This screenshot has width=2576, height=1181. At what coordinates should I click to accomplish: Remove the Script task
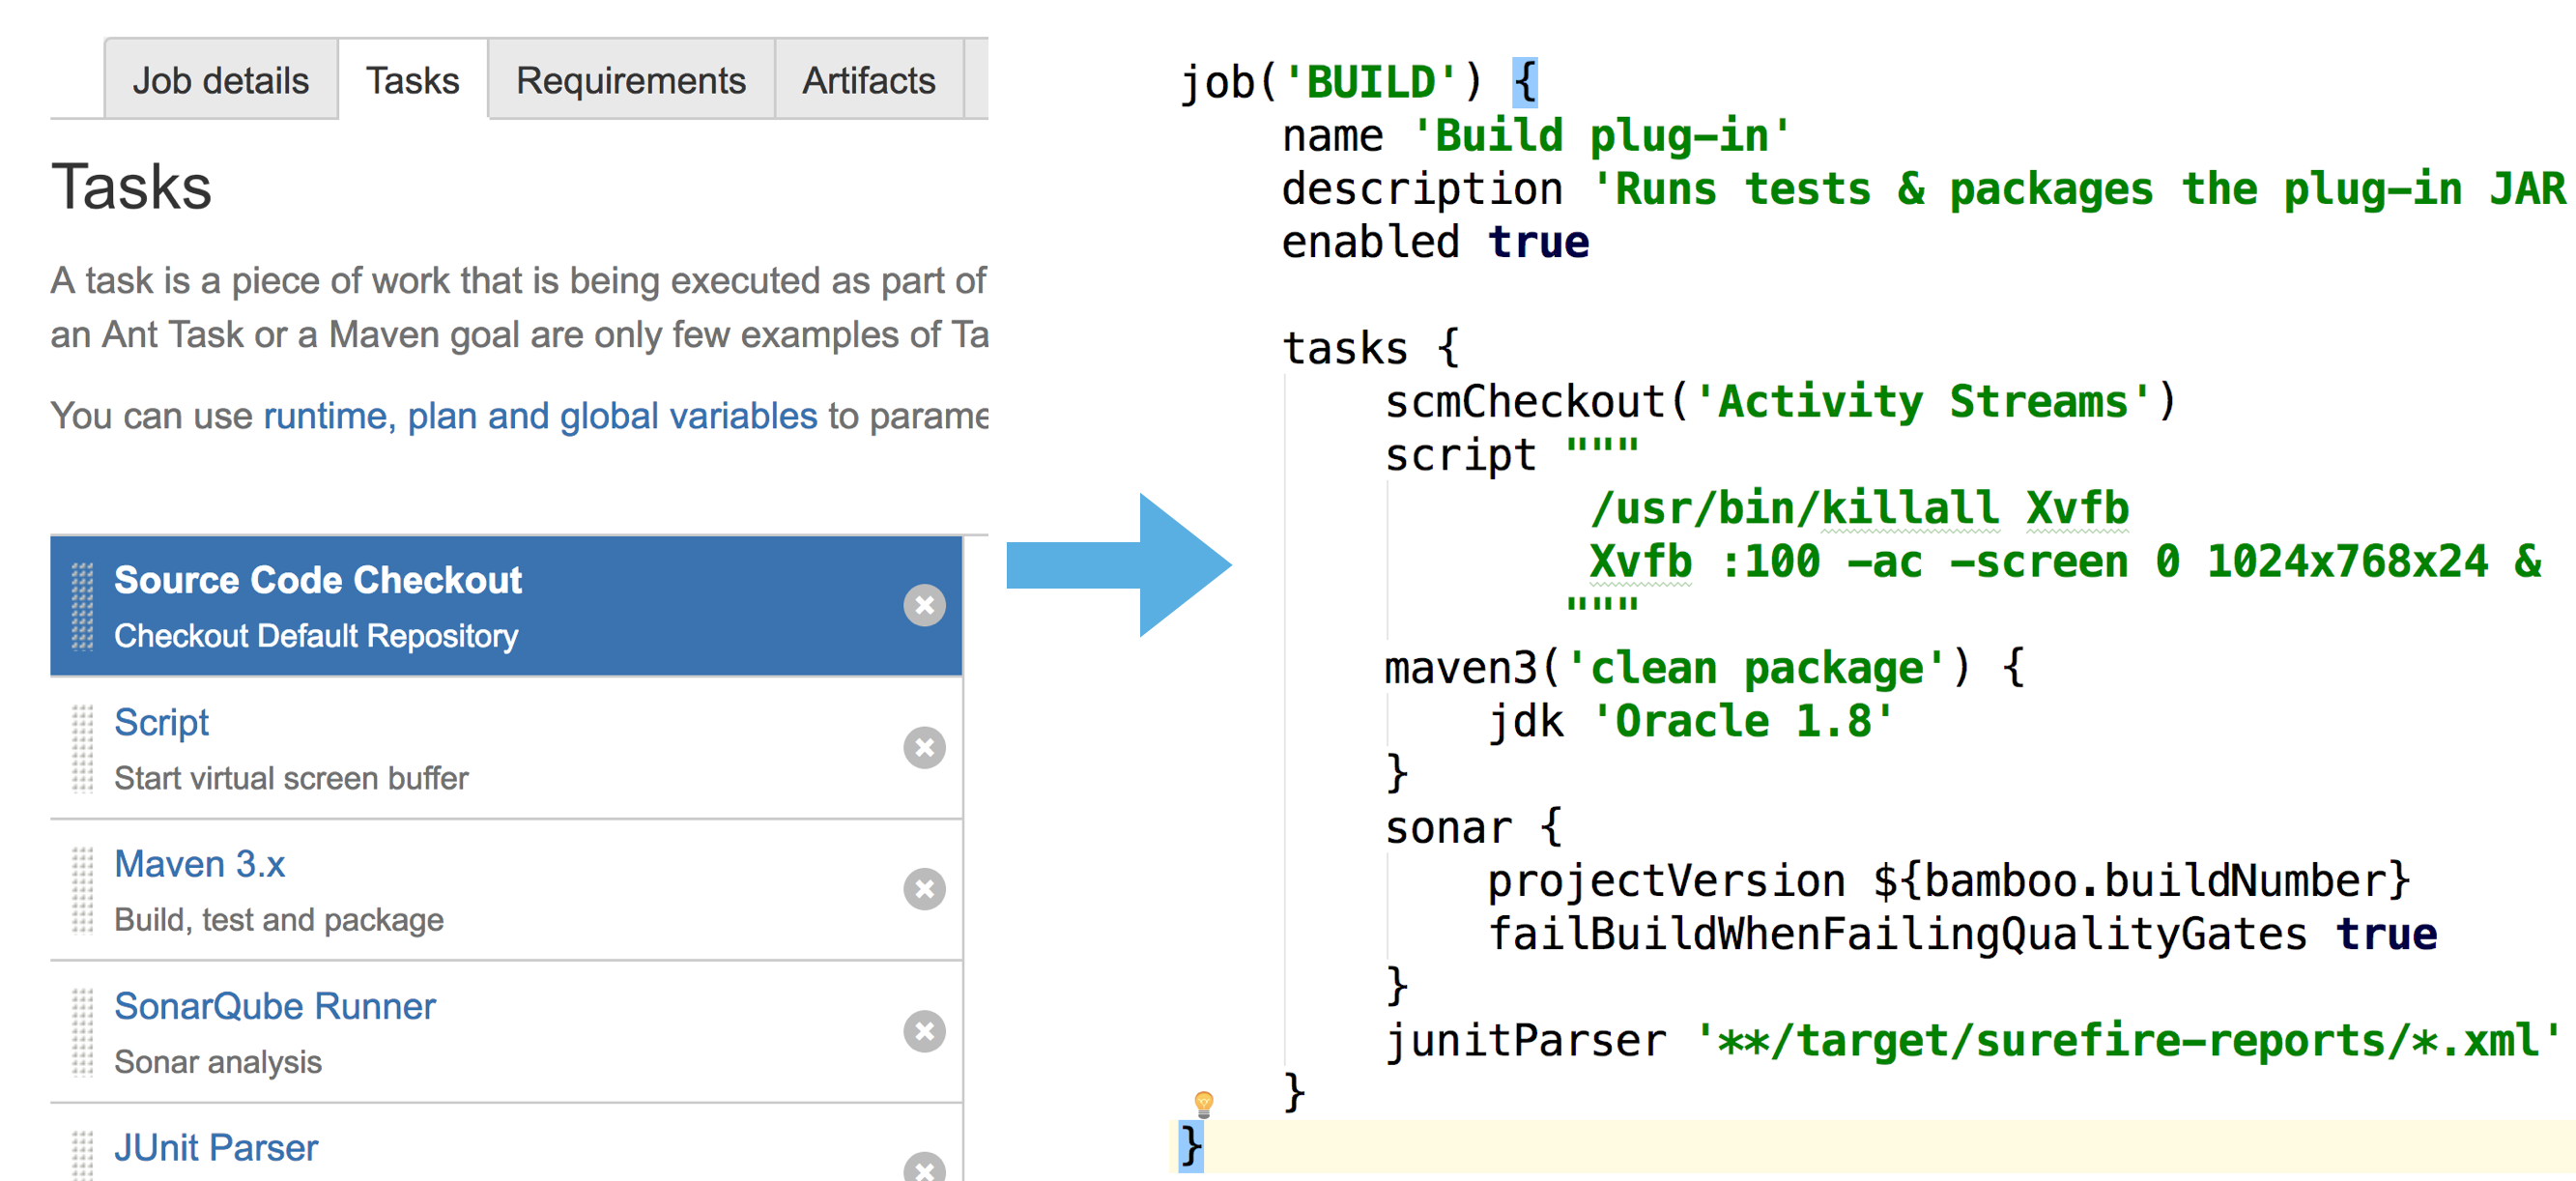tap(924, 748)
